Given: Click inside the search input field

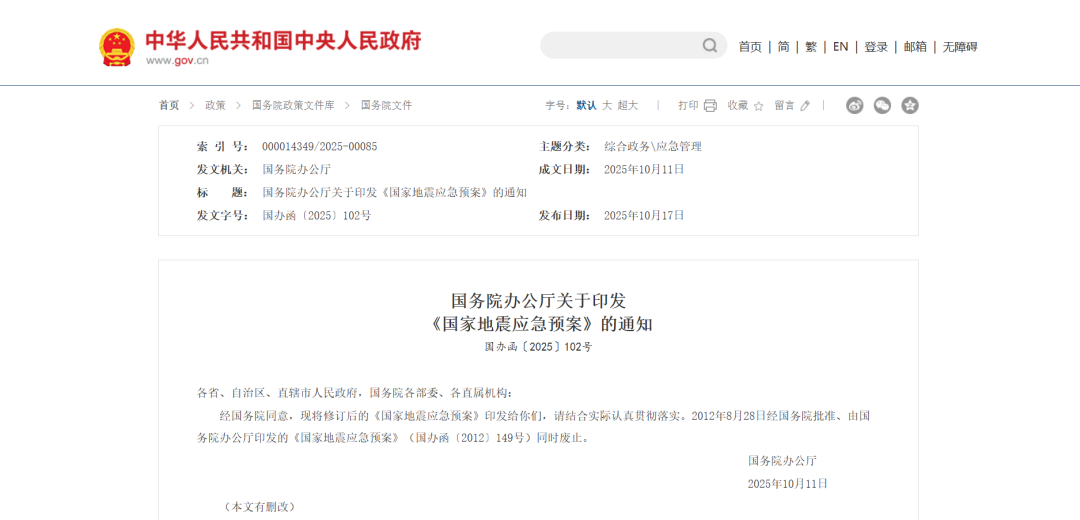Looking at the screenshot, I should 620,45.
